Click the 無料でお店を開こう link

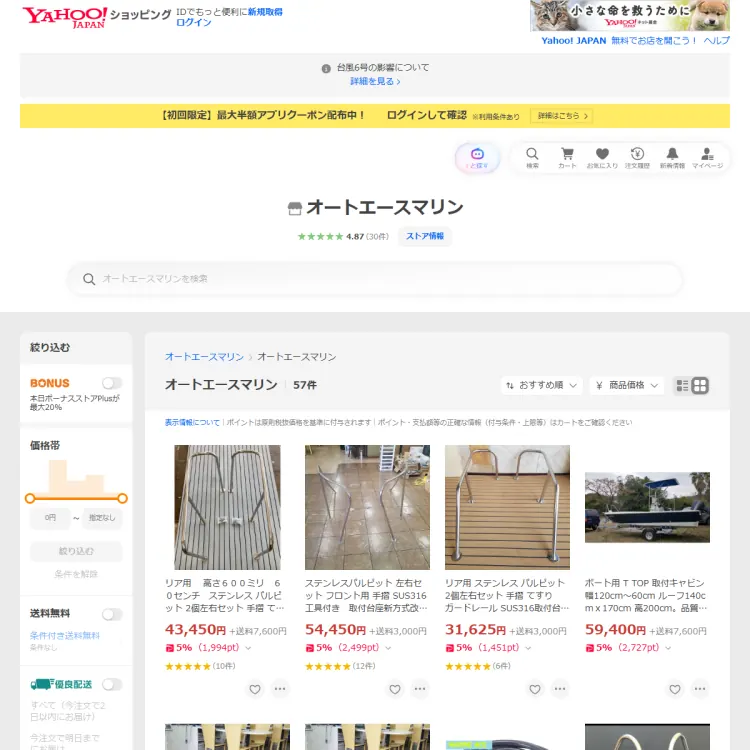tap(653, 41)
